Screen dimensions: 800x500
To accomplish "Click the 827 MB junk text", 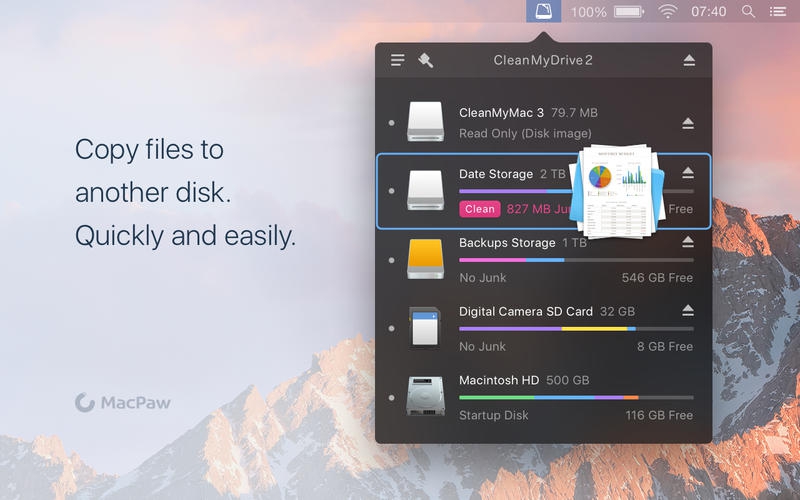I will point(539,209).
